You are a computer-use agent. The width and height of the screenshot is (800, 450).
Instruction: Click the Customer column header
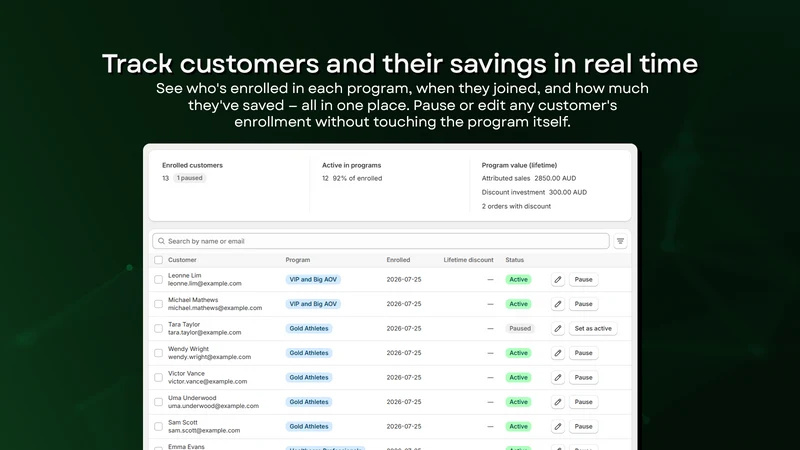[182, 260]
